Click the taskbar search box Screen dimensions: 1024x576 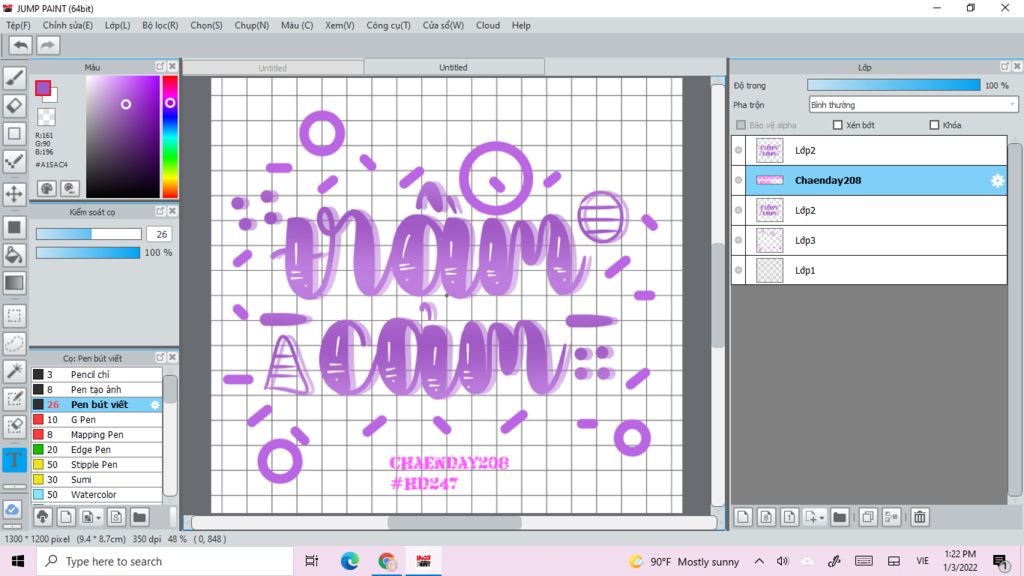point(165,561)
